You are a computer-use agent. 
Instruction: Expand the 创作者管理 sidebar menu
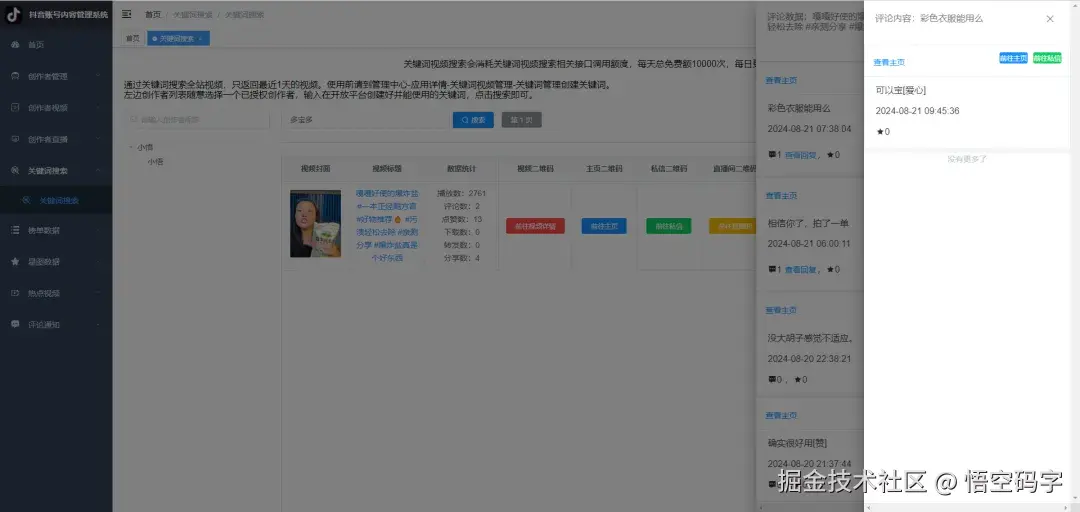coord(56,76)
